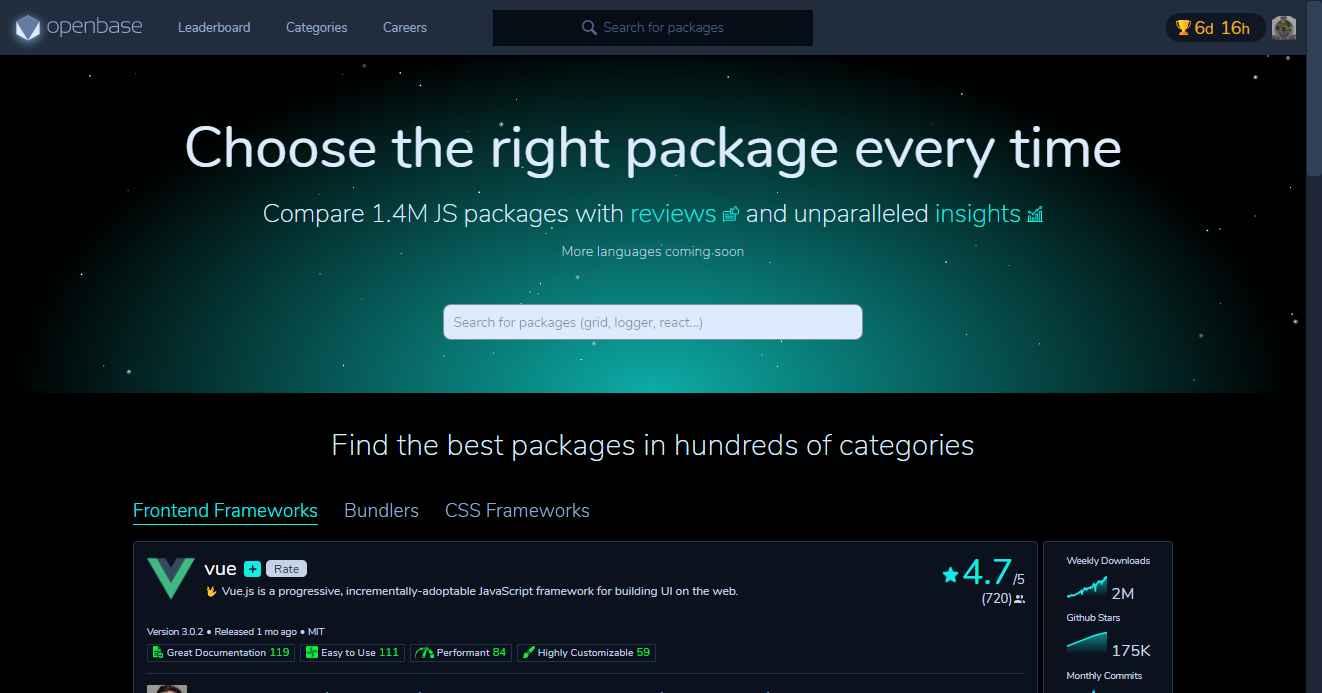Click the insights chart icon
Viewport: 1322px width, 693px height.
click(x=1035, y=214)
